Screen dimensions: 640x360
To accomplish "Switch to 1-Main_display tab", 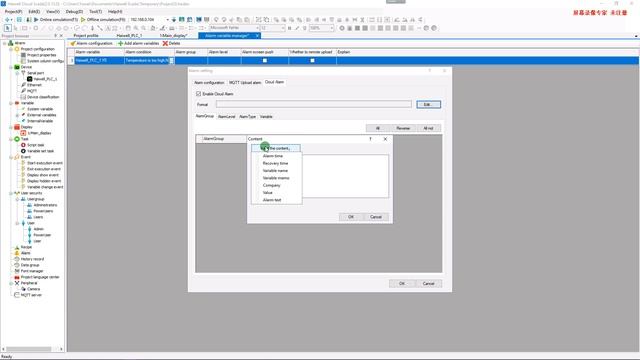I will point(173,36).
